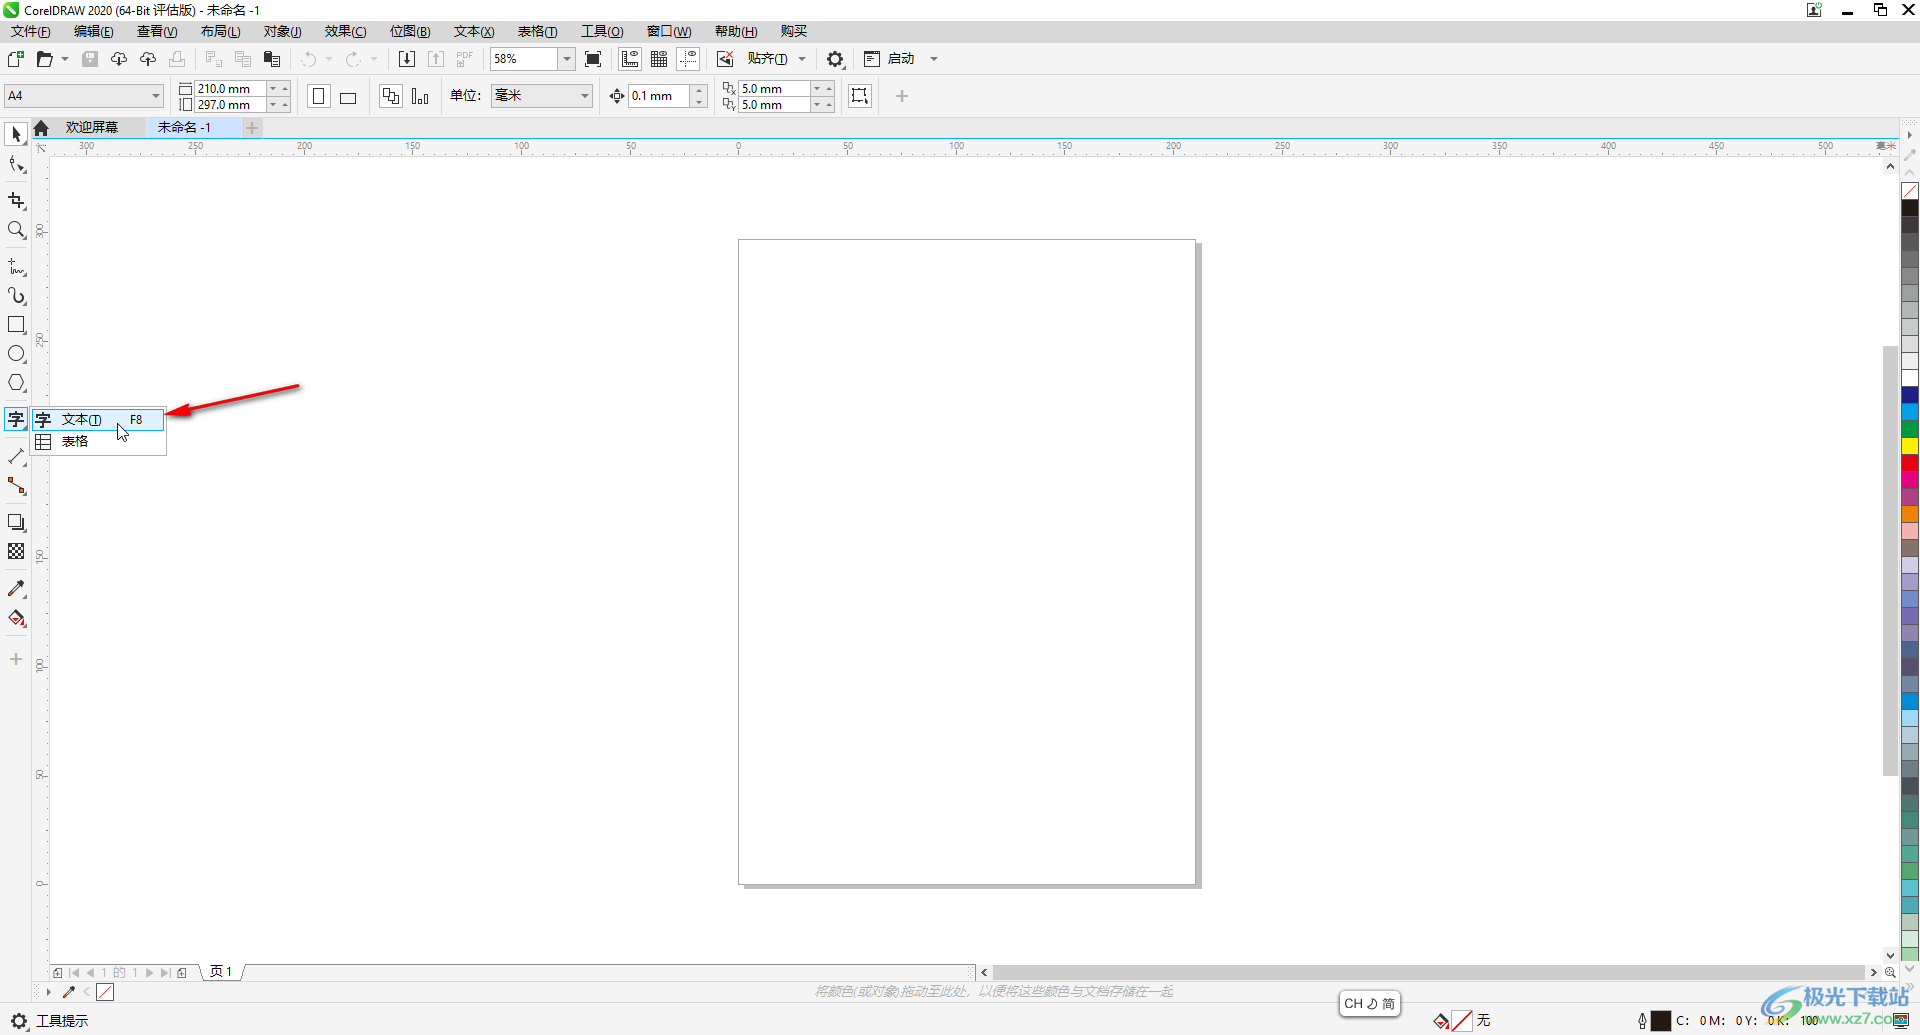Open the 位图(B) menu
This screenshot has height=1035, width=1920.
tap(410, 32)
